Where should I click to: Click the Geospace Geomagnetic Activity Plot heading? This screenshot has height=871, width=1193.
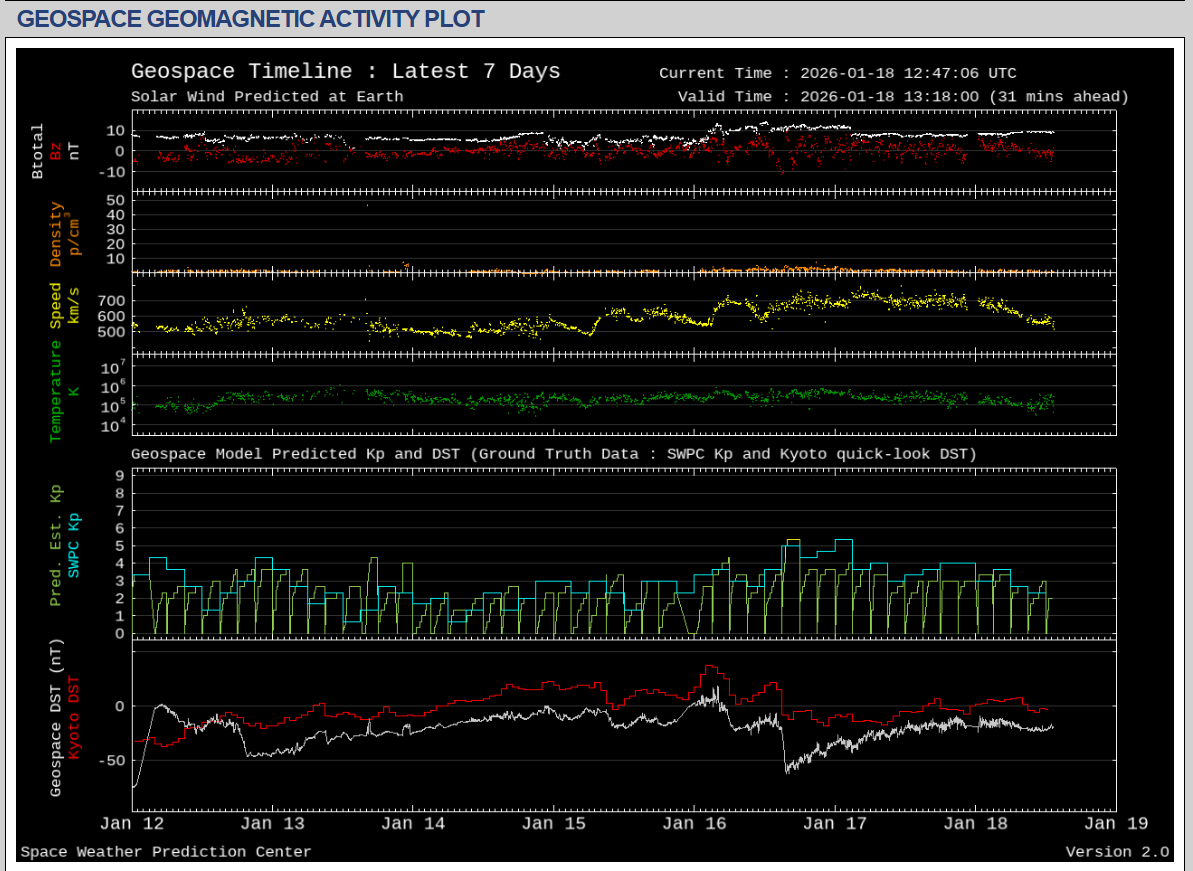click(x=251, y=19)
